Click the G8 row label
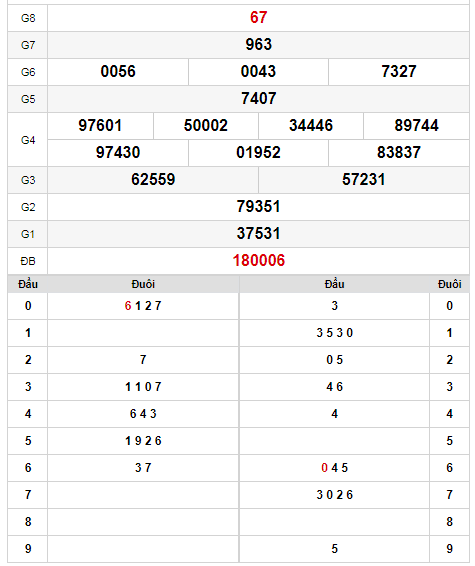 click(28, 18)
